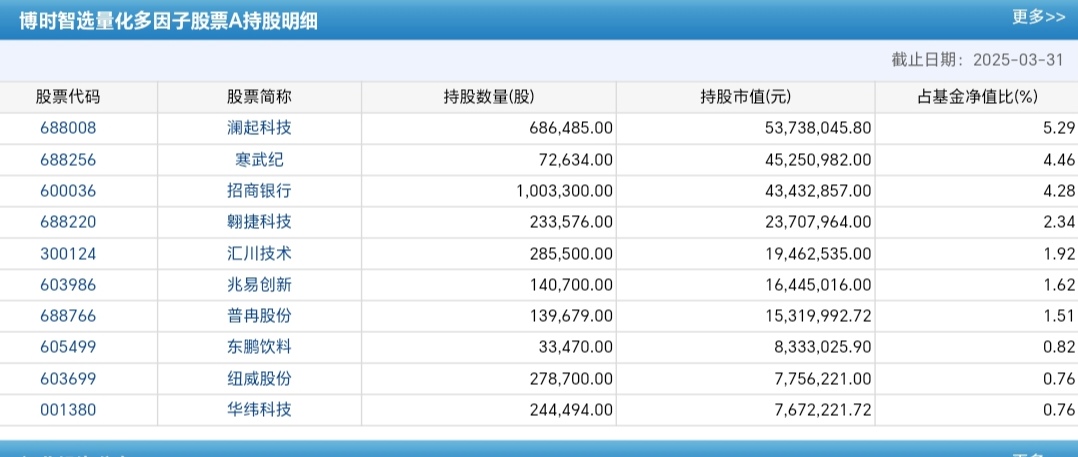Screen dimensions: 1078x457
Task: Open stock code 300124 link
Action: pos(68,253)
